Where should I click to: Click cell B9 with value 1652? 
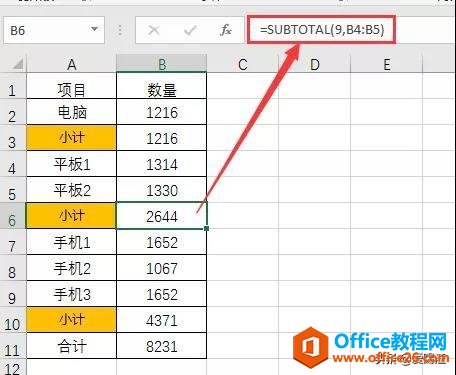pos(162,294)
